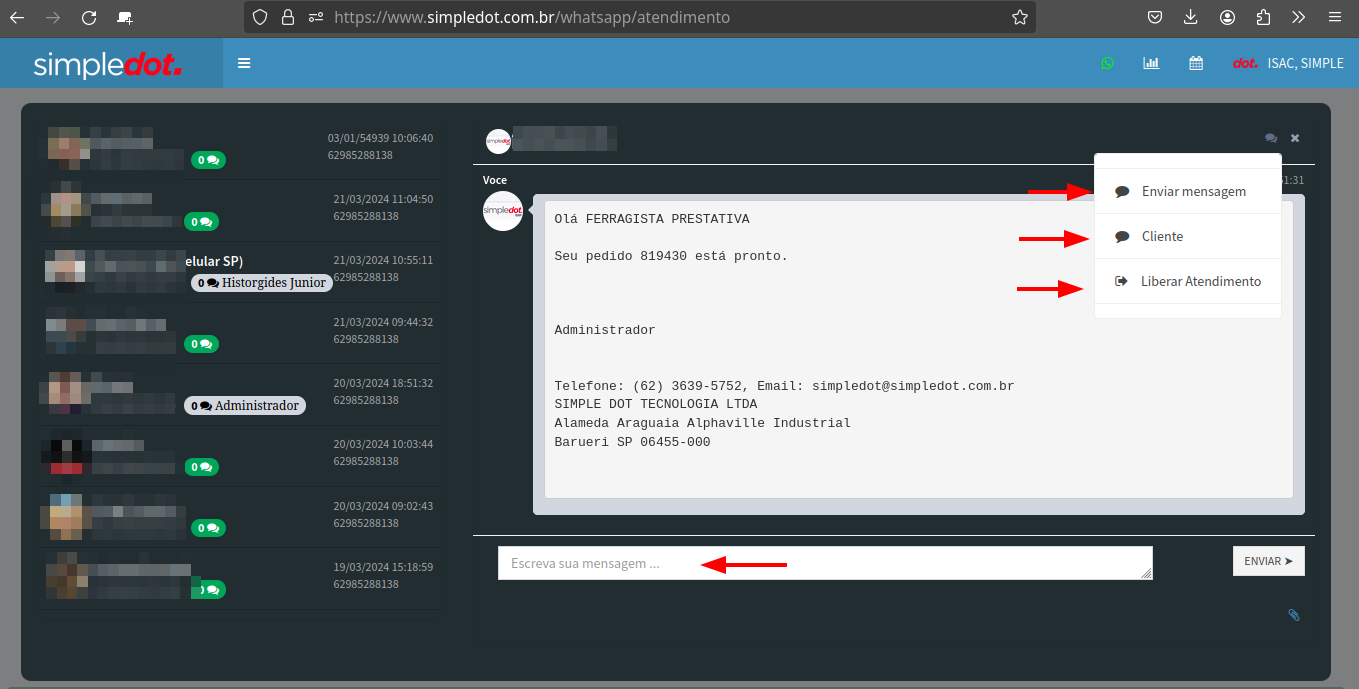Viewport: 1359px width, 689px height.
Task: Click chat options speech bubble icon
Action: pyautogui.click(x=1271, y=138)
